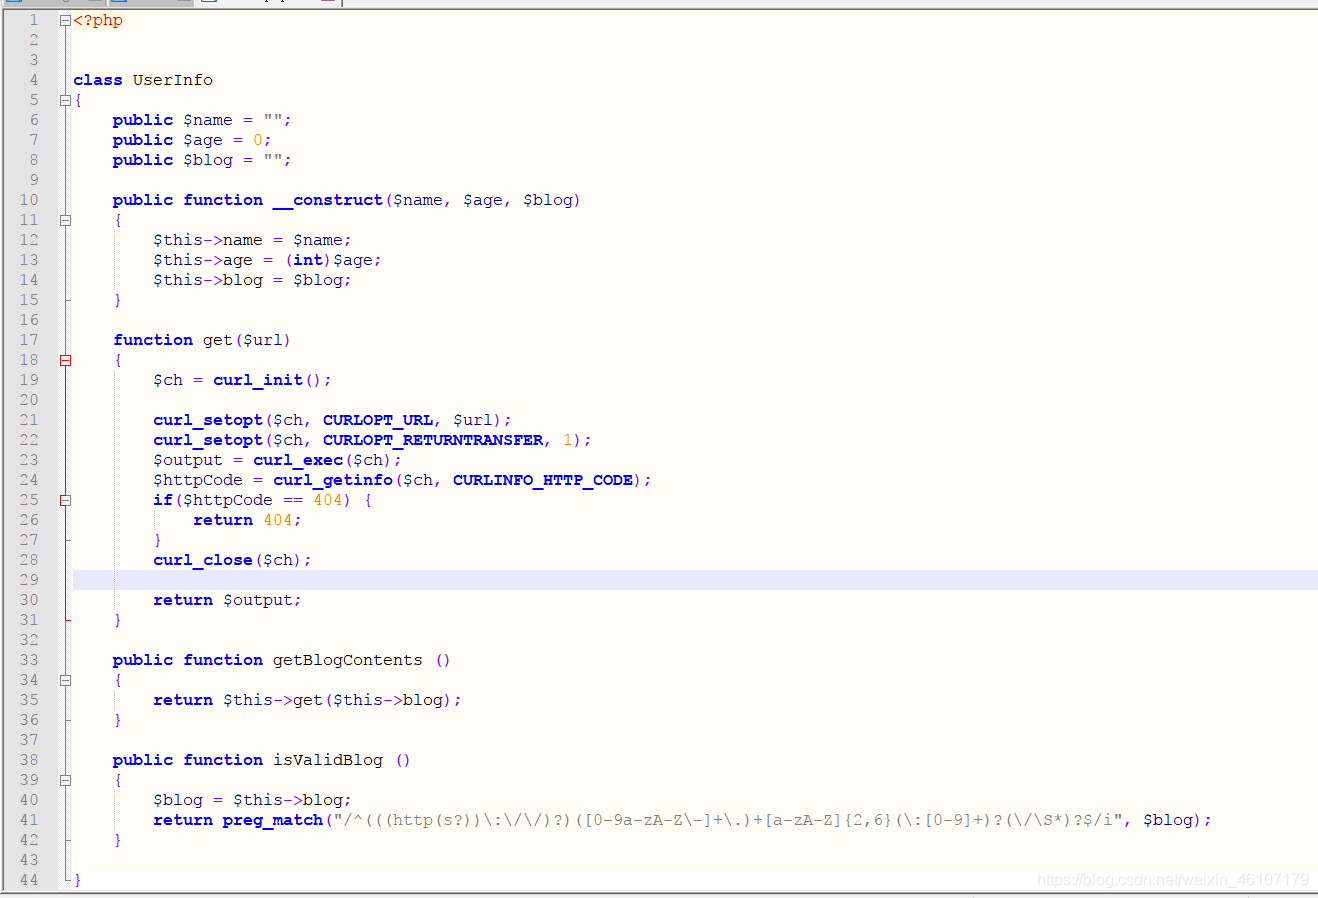Screen dimensions: 1318x898
Task: Click the (int) cast keyword
Action: pyautogui.click(x=308, y=260)
